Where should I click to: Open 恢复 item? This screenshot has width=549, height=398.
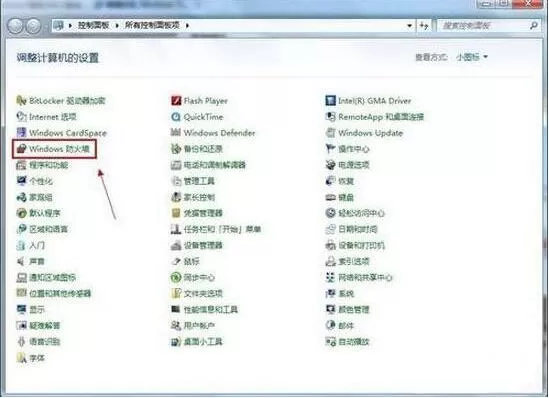[x=340, y=181]
